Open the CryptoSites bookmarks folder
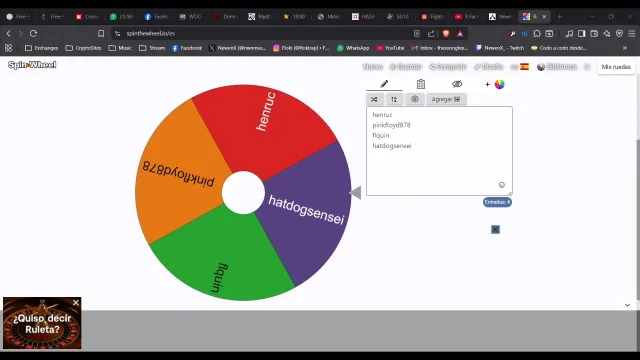Screen dimensions: 640x360 pos(84,48)
